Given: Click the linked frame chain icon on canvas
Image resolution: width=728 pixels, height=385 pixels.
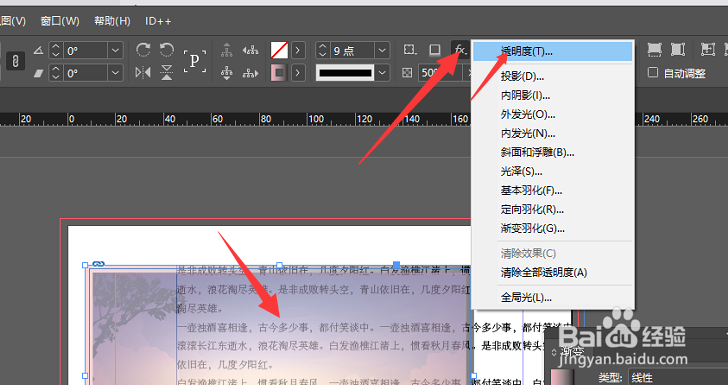Looking at the screenshot, I should [98, 264].
